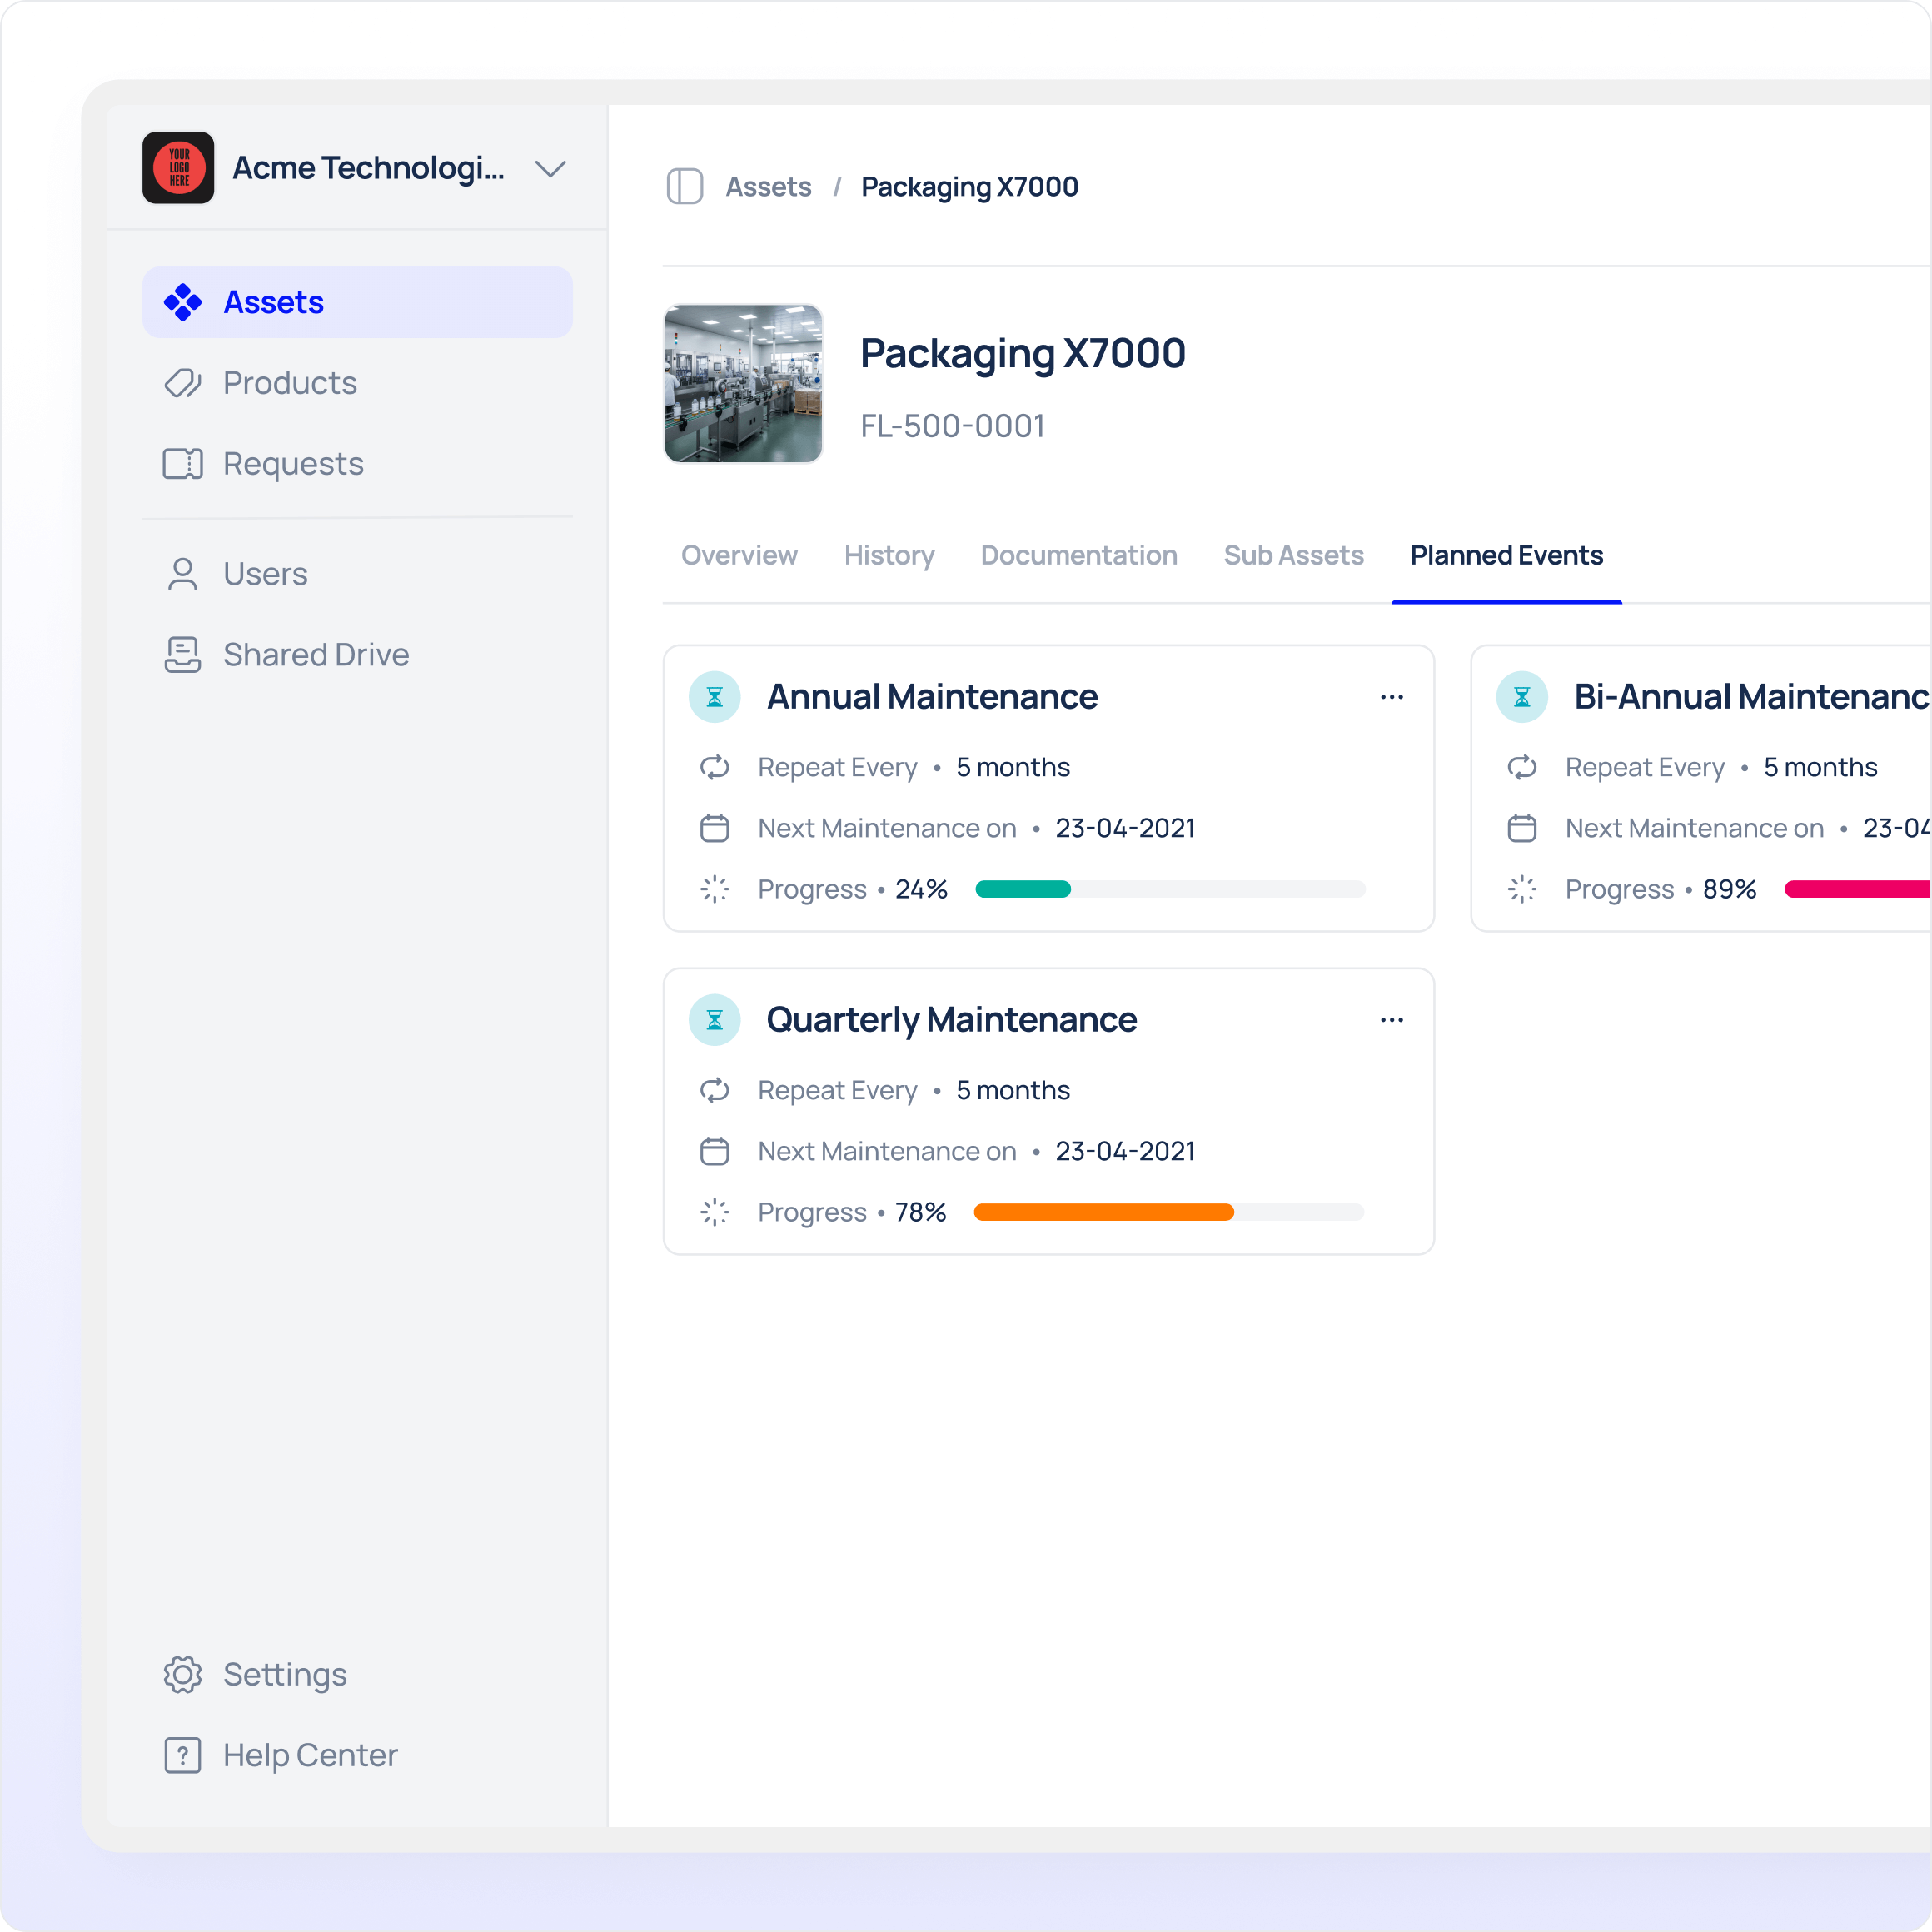Select the Sub Assets tab
The width and height of the screenshot is (1932, 1932).
pyautogui.click(x=1293, y=555)
